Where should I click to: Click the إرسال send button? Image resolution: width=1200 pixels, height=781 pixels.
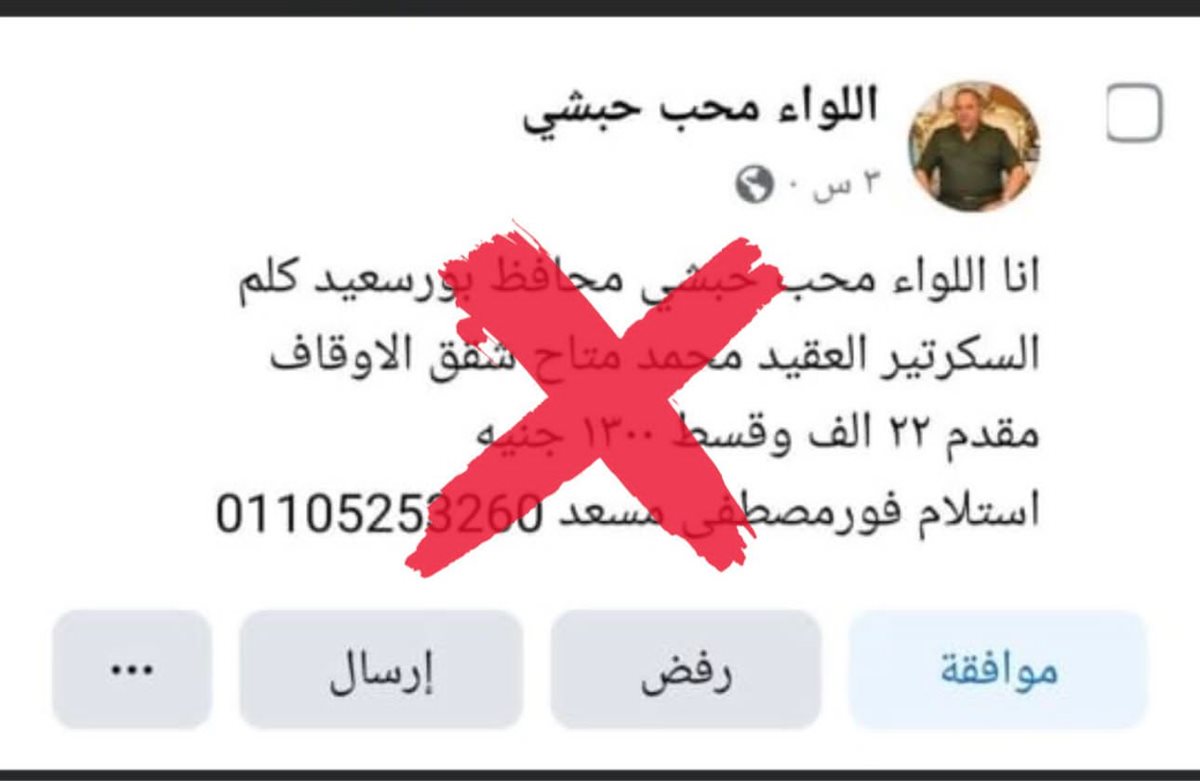click(381, 670)
